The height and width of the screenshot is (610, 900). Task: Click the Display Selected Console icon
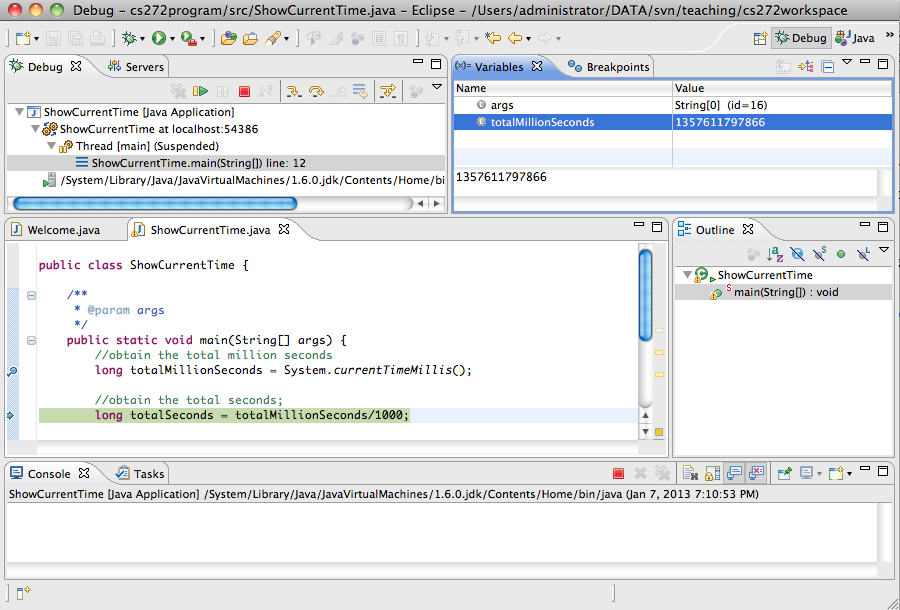(806, 473)
